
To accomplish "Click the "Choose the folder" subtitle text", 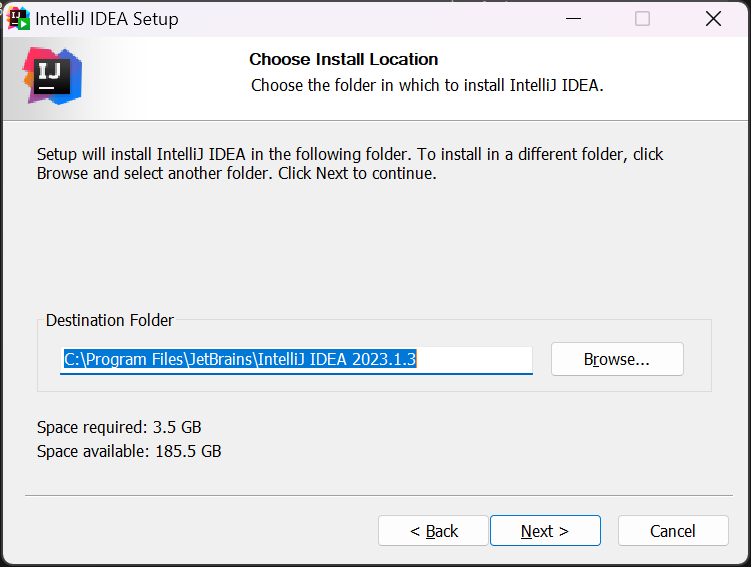I will pos(427,85).
